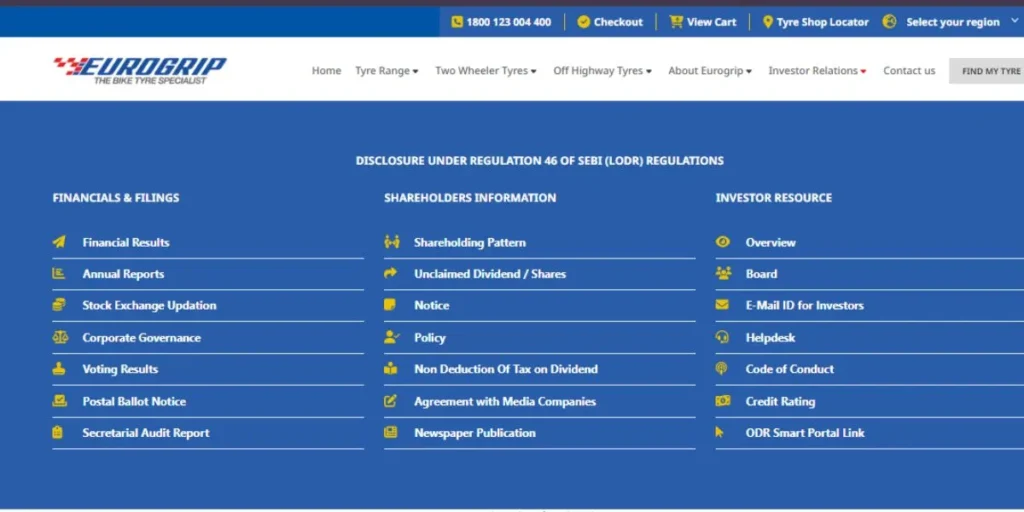Open the Corporate Governance link
This screenshot has height=512, width=1024.
click(141, 338)
